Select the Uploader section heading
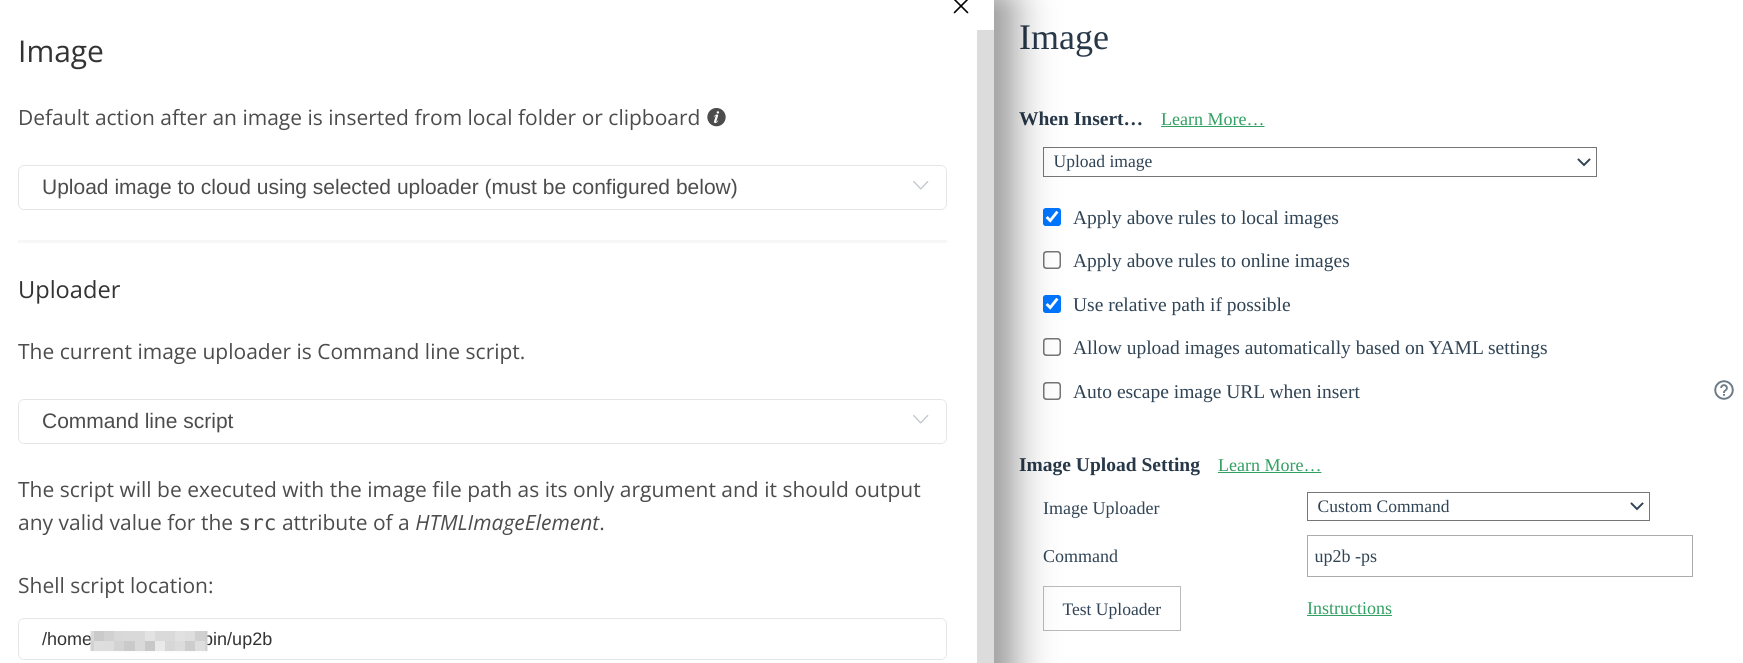The image size is (1743, 663). coord(68,289)
